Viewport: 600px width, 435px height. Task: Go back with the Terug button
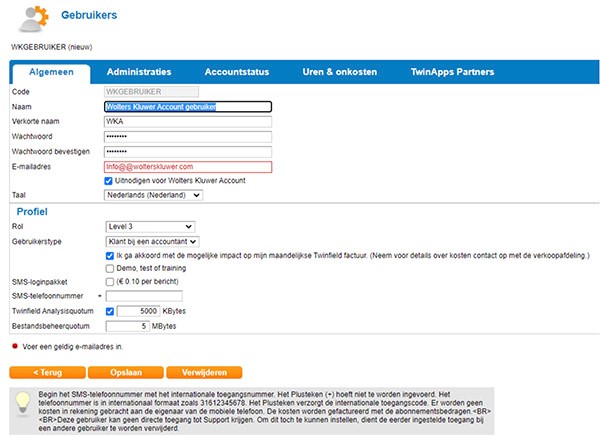tap(47, 372)
